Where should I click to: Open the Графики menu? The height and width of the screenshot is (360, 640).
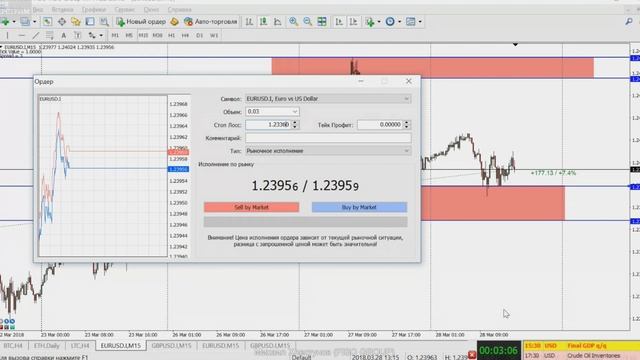(93, 9)
